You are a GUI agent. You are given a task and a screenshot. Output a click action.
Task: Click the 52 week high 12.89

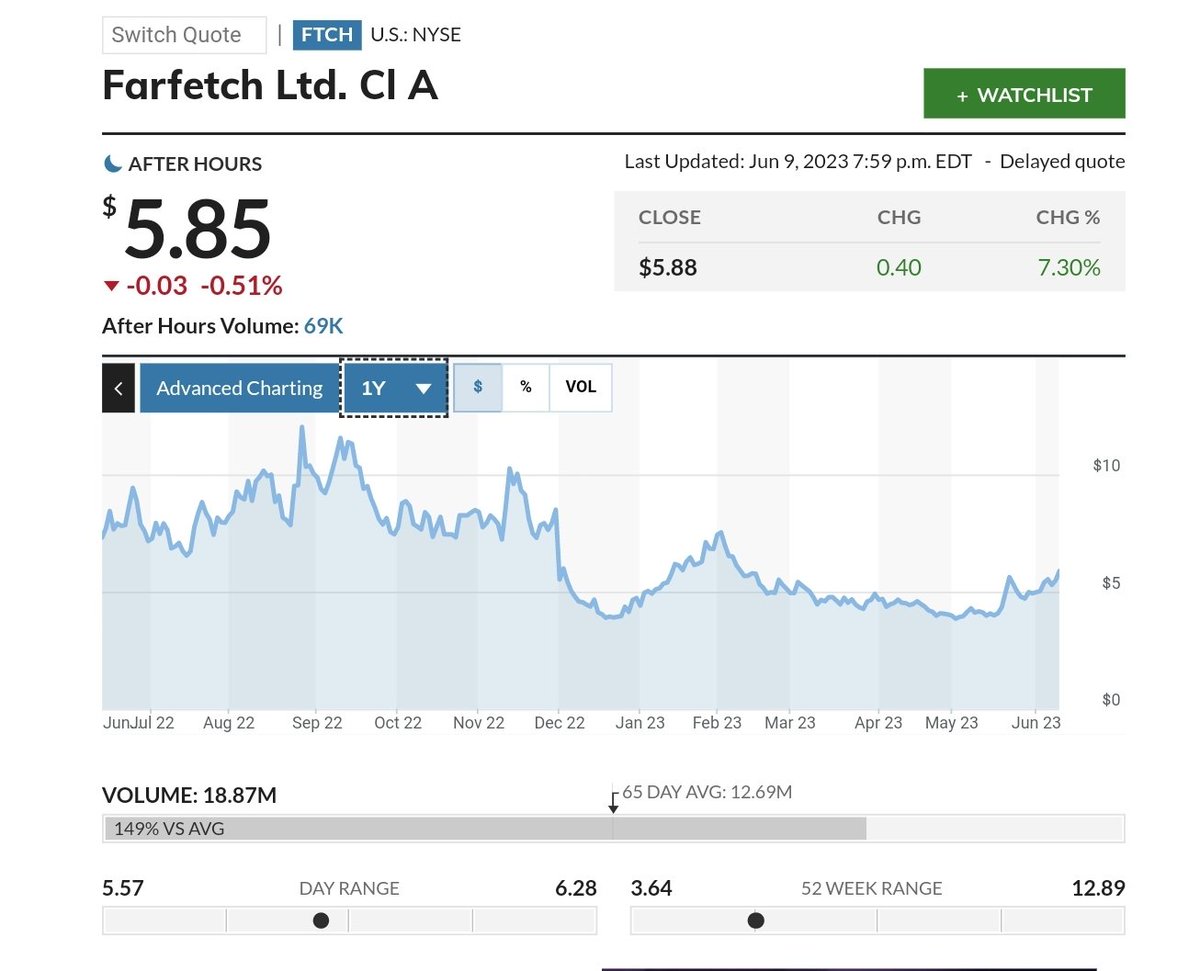tap(1099, 888)
